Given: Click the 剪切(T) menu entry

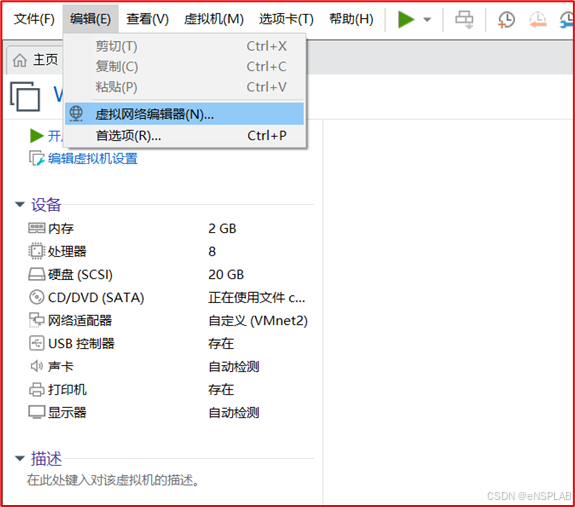Looking at the screenshot, I should click(184, 46).
